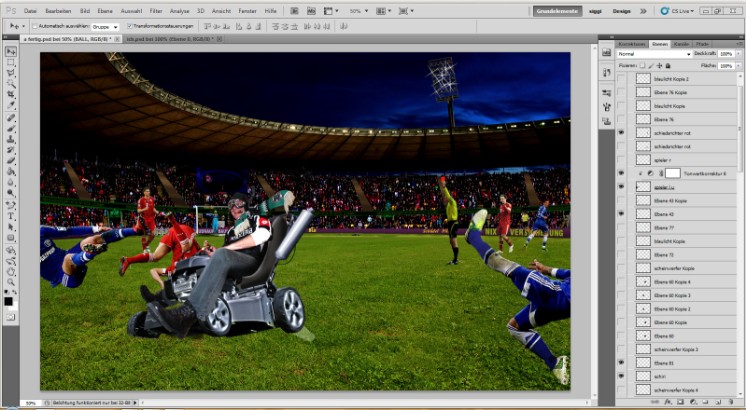
Task: Uncheck the 'Transformationssteuerungen' checkbox
Action: pyautogui.click(x=130, y=26)
